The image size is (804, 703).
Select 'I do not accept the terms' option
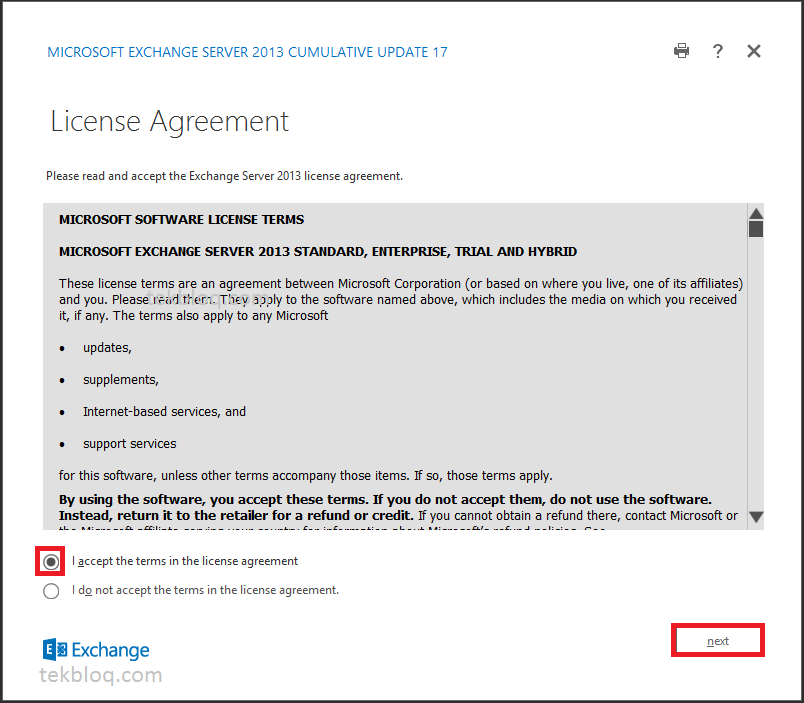[51, 591]
